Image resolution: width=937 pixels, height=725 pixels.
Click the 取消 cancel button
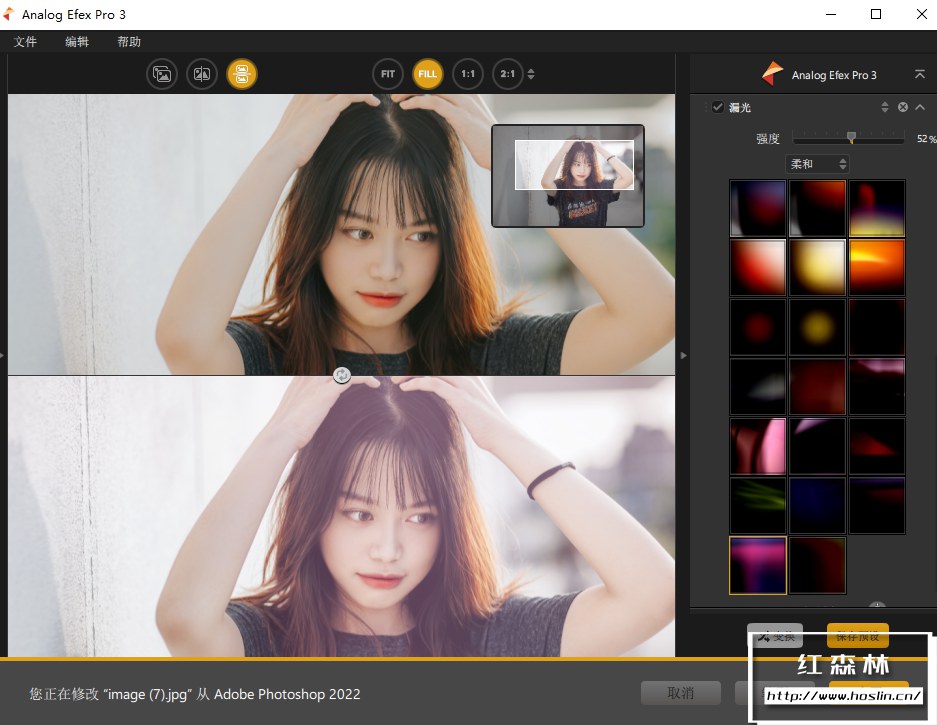tap(681, 693)
